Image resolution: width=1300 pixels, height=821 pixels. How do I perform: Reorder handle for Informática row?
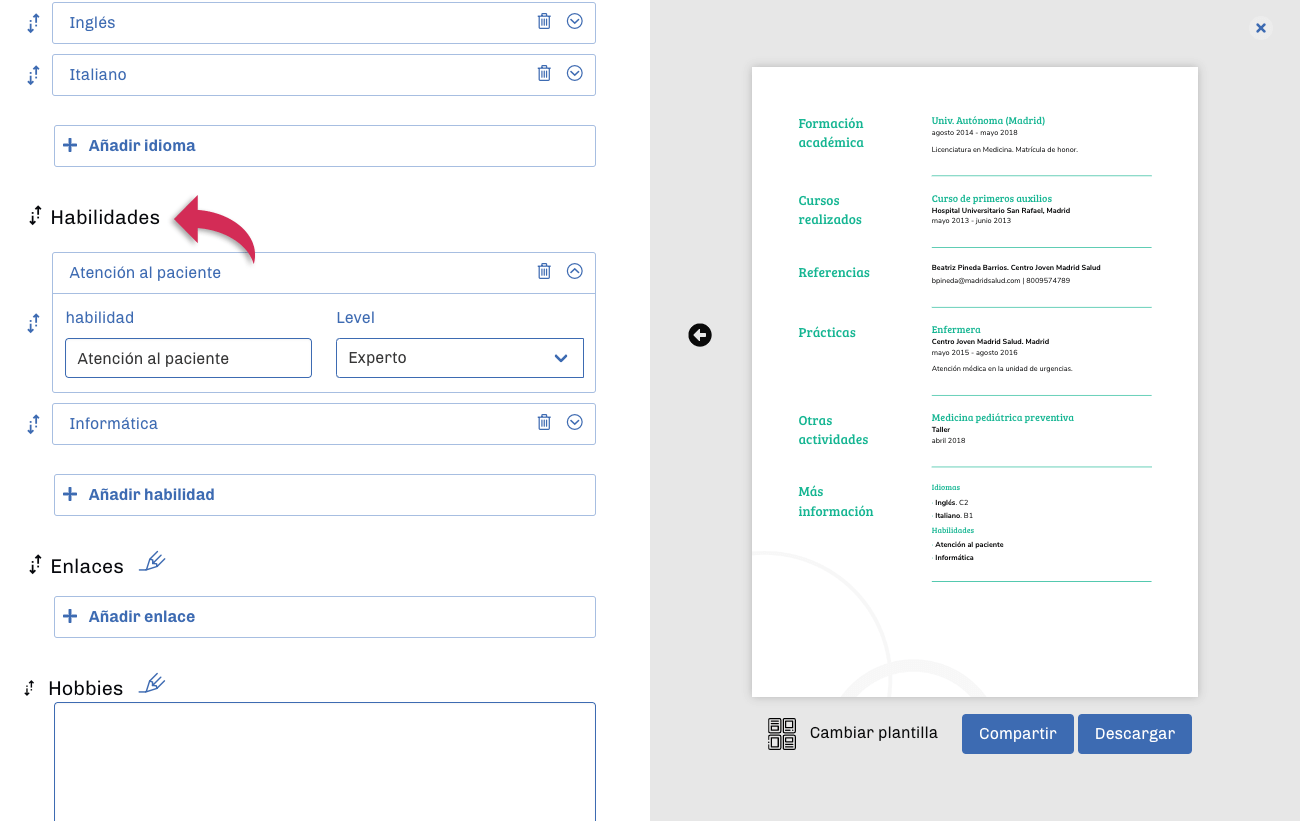click(33, 424)
